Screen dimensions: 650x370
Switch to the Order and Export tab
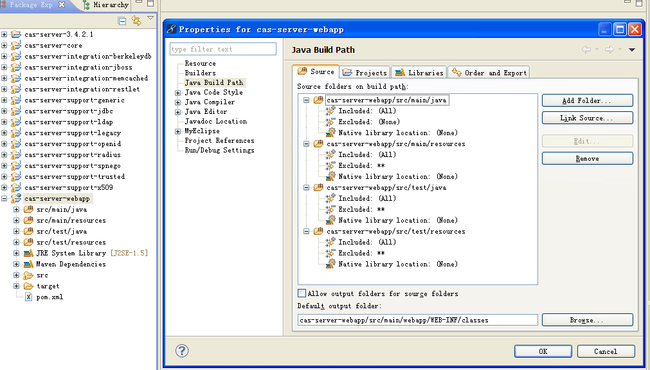(x=489, y=73)
